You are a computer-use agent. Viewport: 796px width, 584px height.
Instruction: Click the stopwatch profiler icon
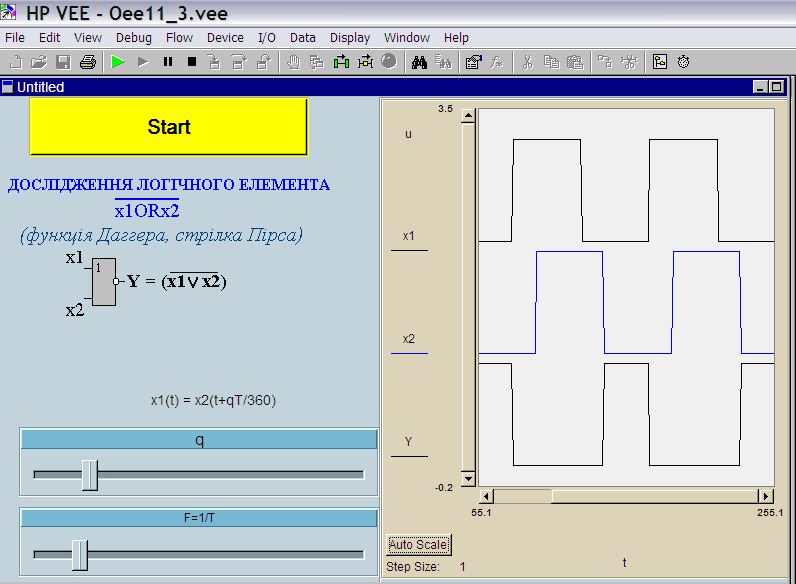[x=683, y=62]
